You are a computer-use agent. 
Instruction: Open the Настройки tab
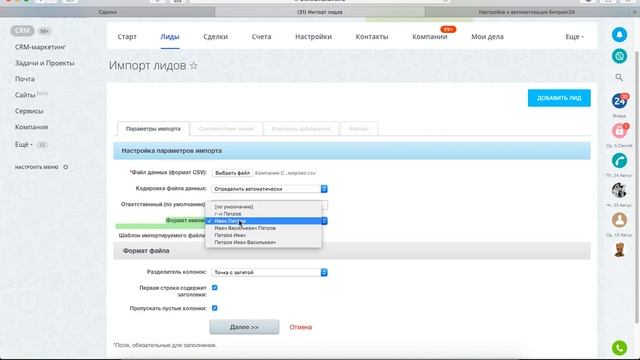[x=313, y=37]
